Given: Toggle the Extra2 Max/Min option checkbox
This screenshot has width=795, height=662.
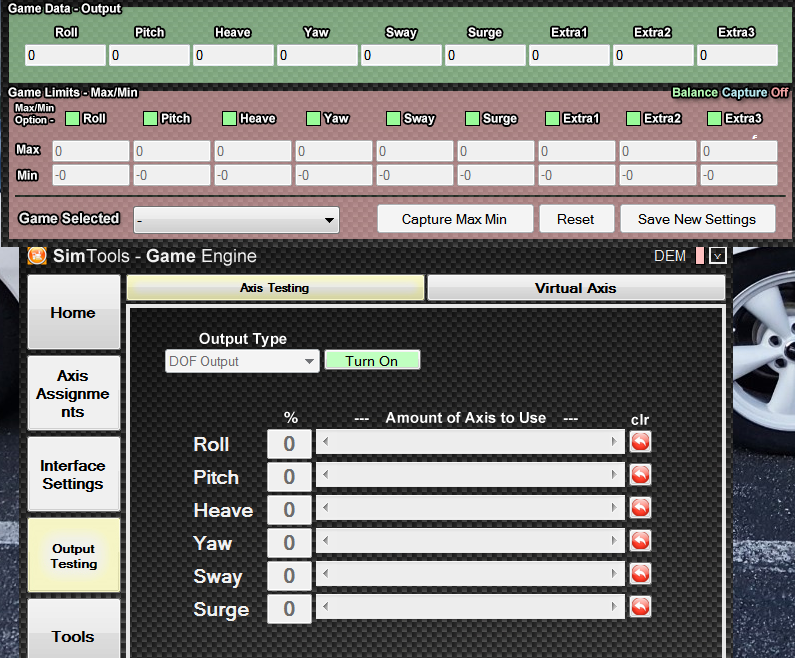Looking at the screenshot, I should [633, 119].
